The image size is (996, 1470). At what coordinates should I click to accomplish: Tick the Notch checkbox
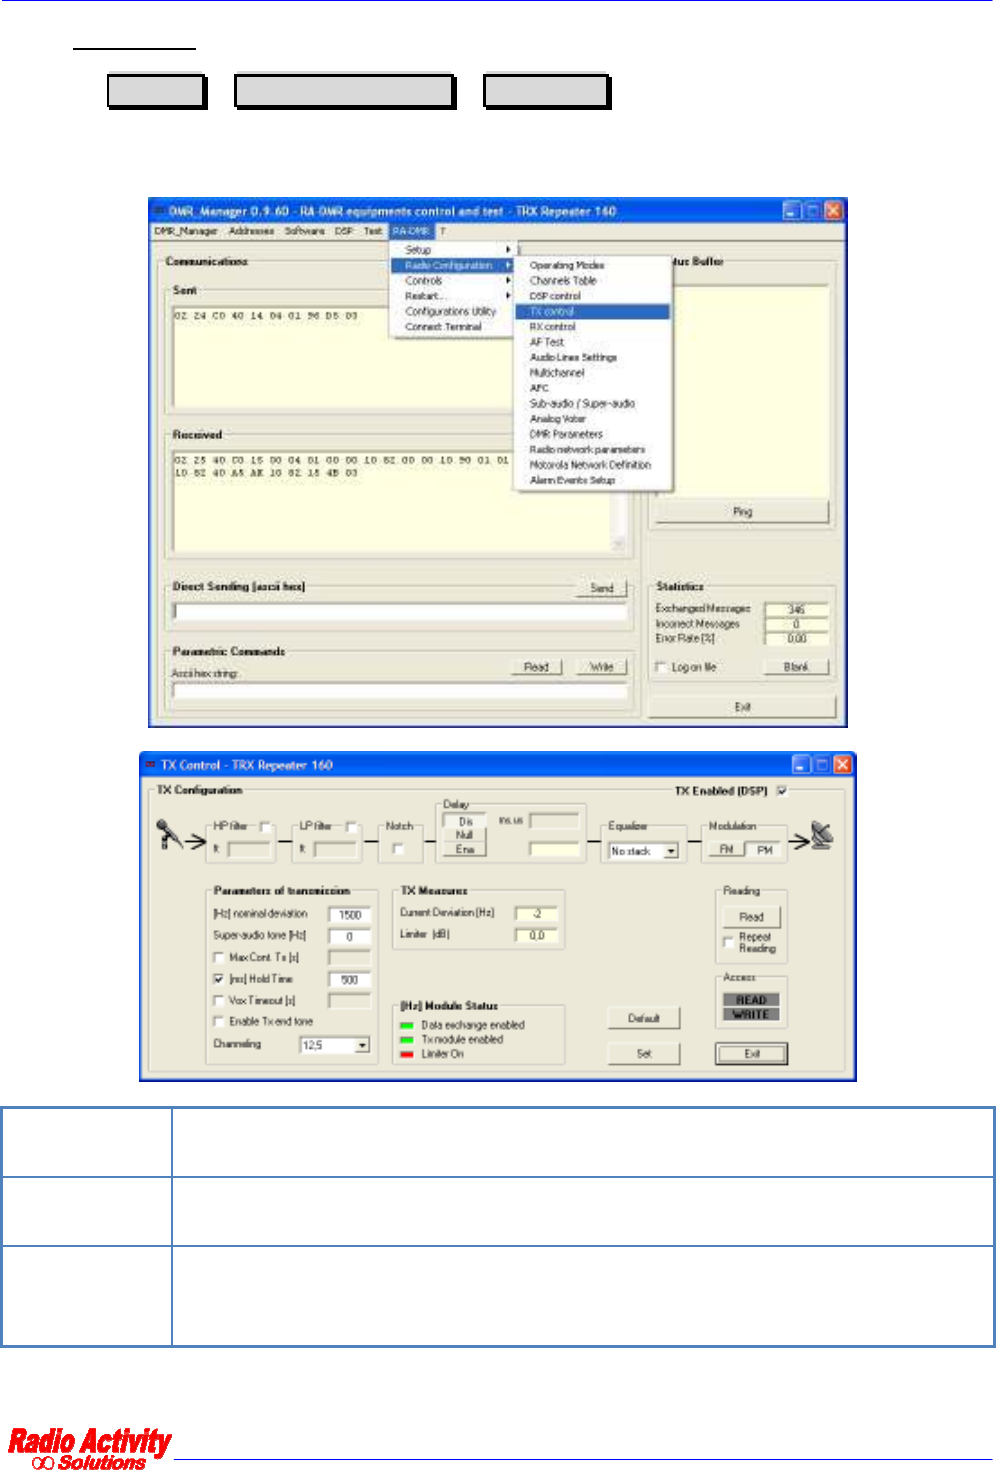click(x=398, y=849)
